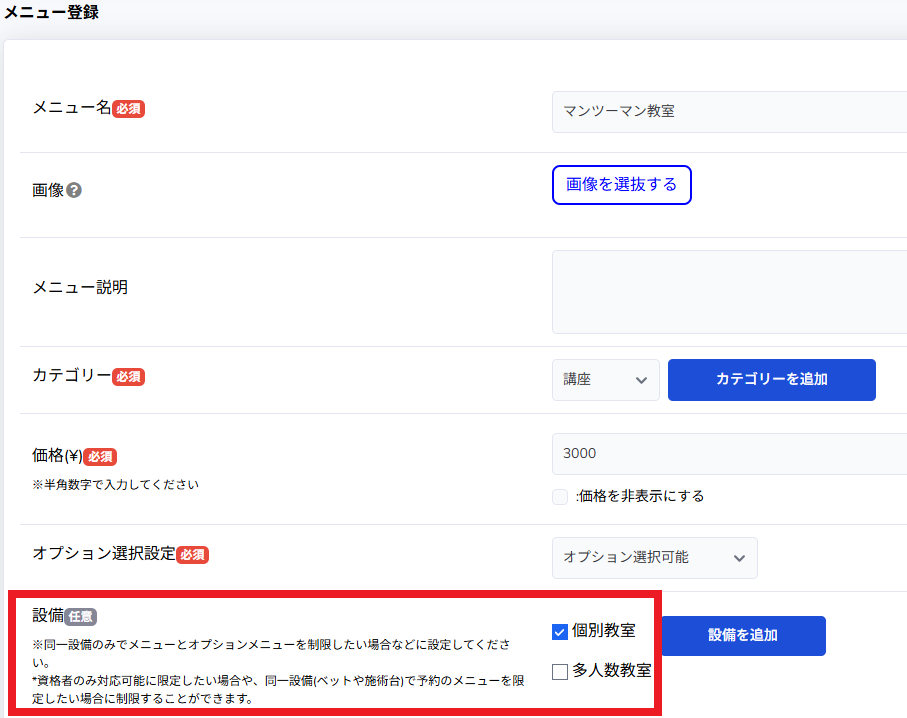Focus the メニュー名 text field
Screen dimensions: 907x718
coord(728,111)
